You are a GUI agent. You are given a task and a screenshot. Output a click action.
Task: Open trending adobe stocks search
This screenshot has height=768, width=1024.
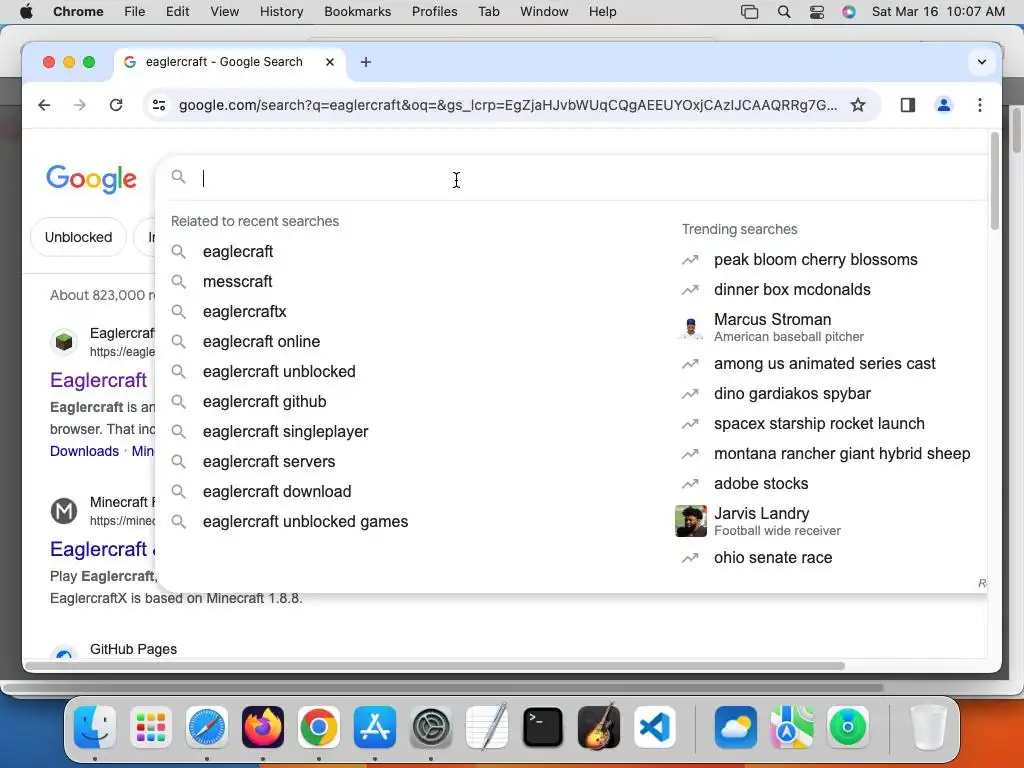point(761,484)
